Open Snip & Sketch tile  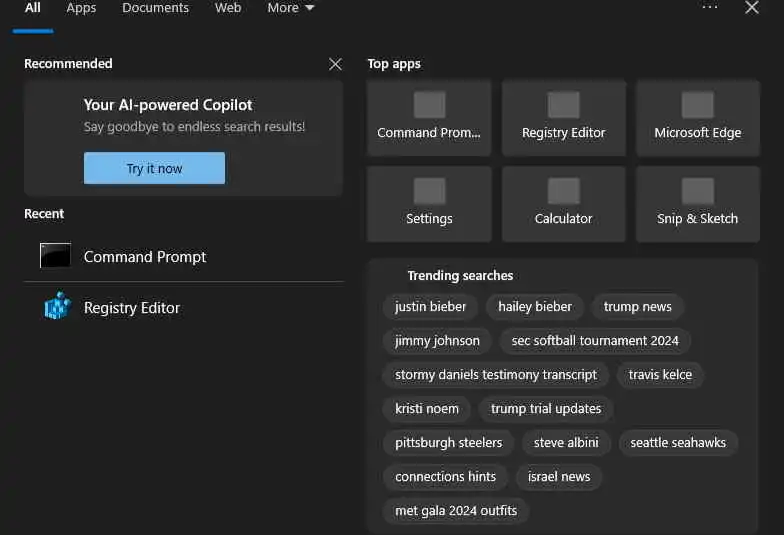697,204
